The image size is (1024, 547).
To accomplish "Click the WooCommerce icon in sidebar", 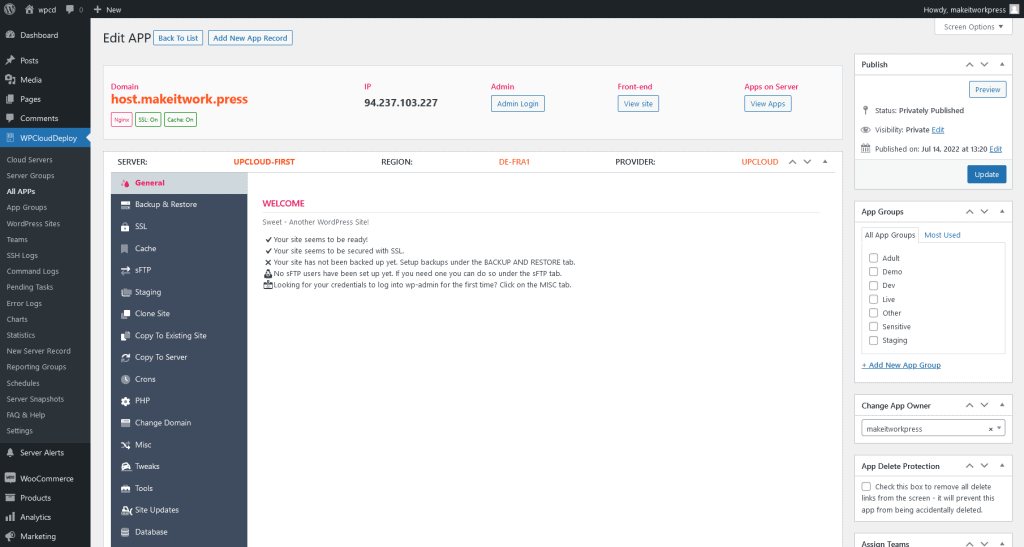I will (x=10, y=478).
